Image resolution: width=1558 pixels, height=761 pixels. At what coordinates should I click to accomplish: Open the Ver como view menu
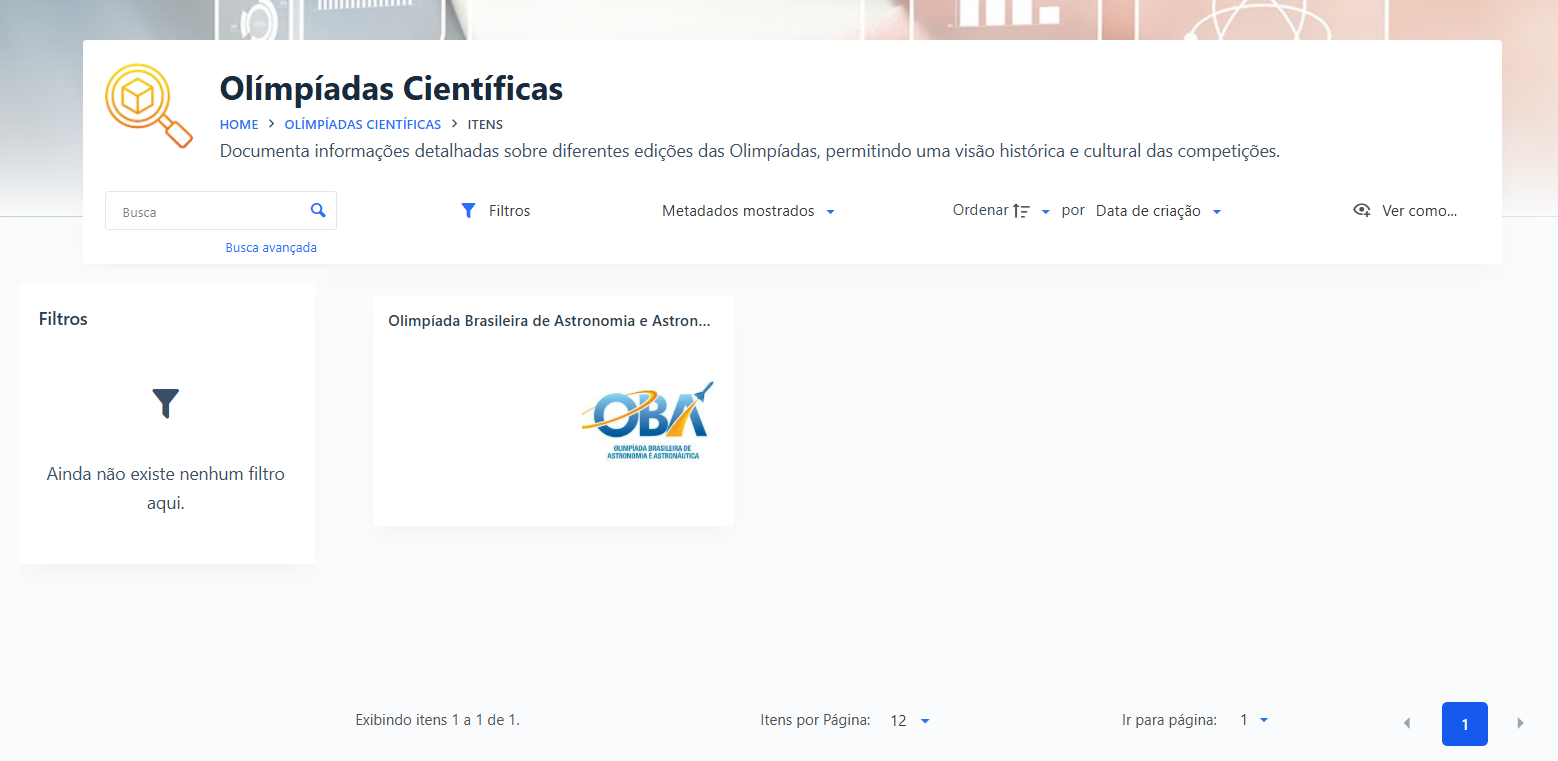pos(1405,211)
